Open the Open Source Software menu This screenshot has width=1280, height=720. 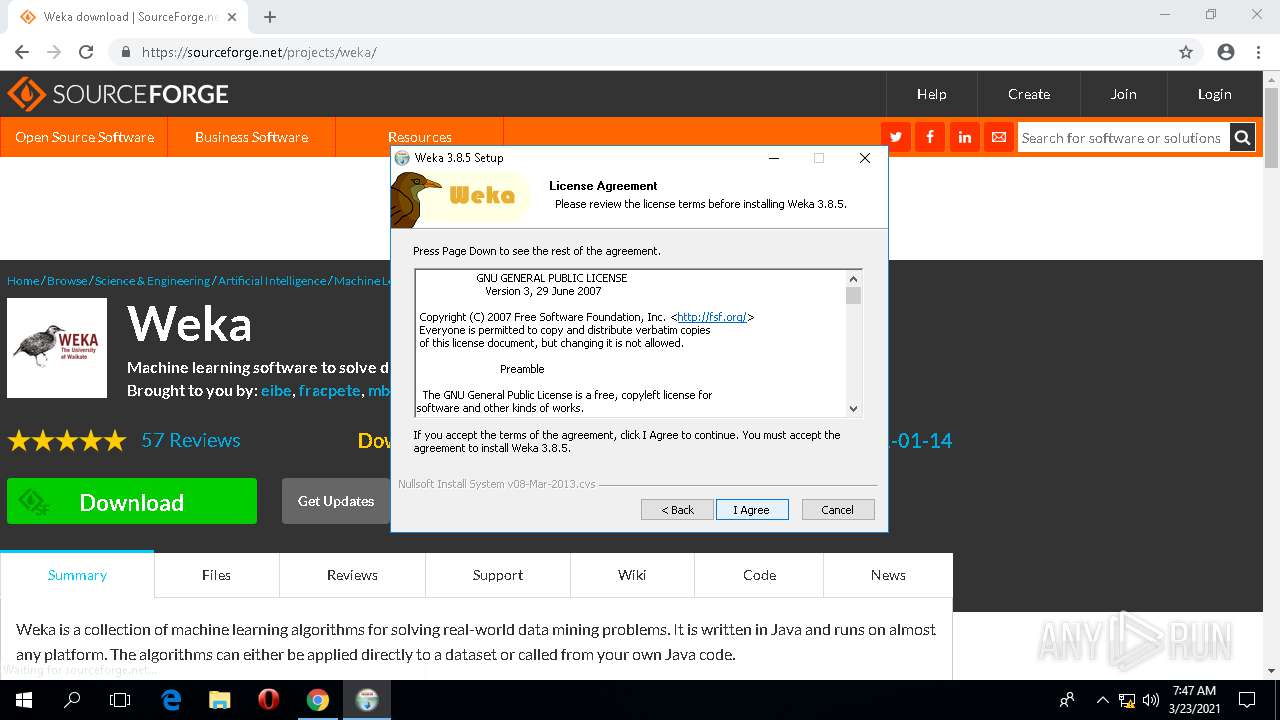[84, 137]
